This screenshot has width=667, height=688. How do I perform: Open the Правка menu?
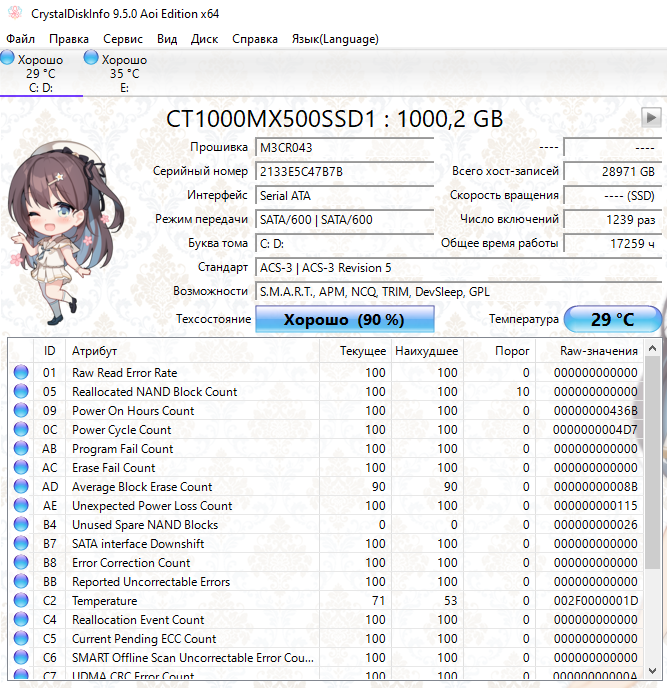click(x=69, y=39)
